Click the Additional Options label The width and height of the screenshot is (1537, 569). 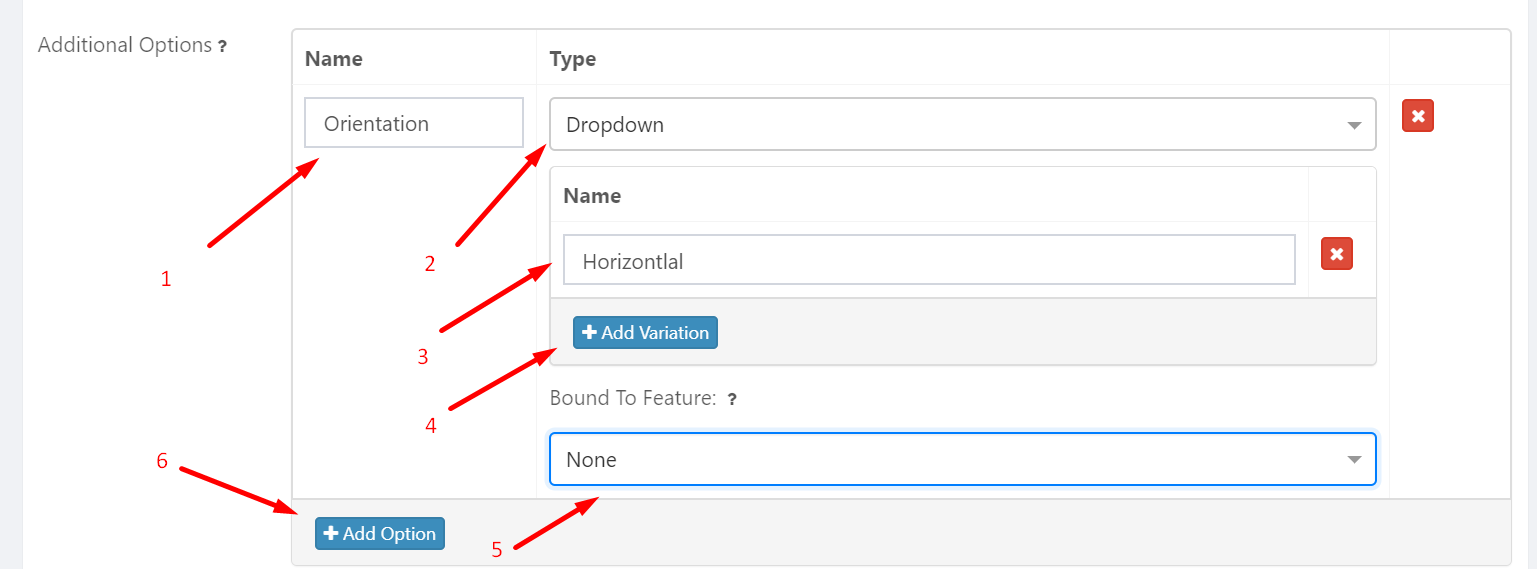[x=124, y=45]
